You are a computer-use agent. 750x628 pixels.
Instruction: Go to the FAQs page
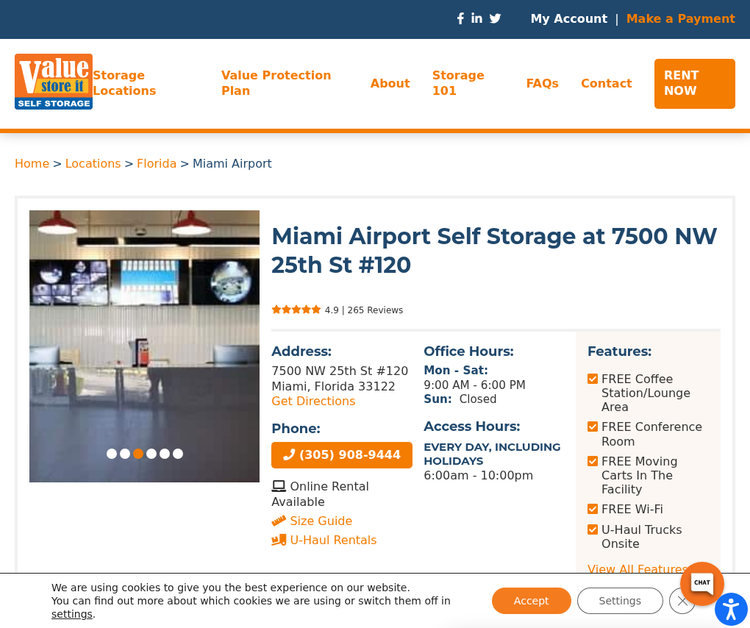[x=542, y=83]
